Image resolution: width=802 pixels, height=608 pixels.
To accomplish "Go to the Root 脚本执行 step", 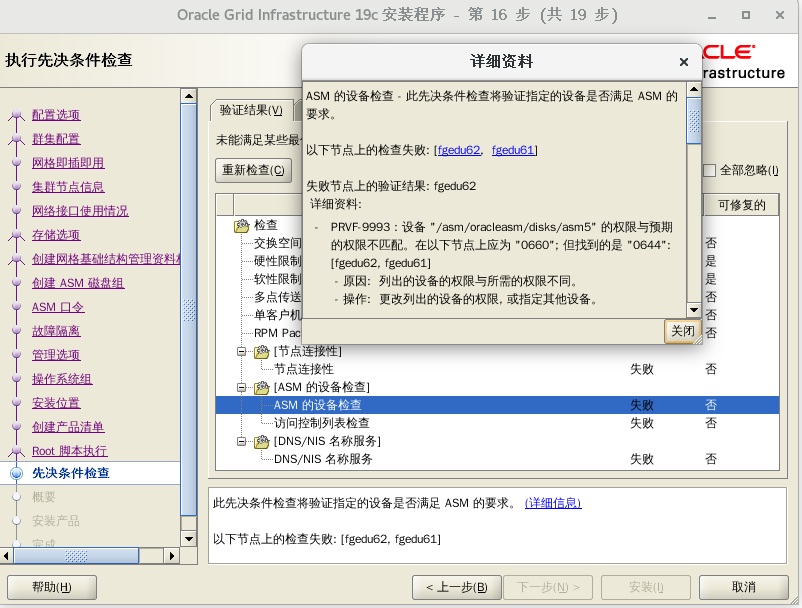I will 70,451.
